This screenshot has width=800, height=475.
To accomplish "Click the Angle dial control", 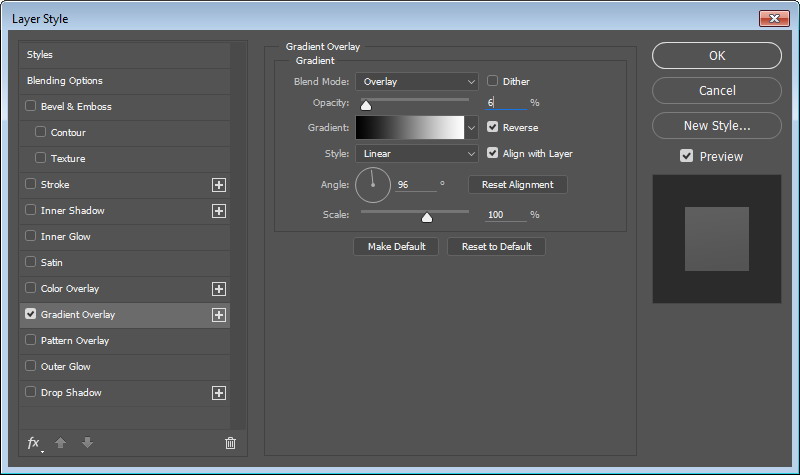I will (x=372, y=185).
